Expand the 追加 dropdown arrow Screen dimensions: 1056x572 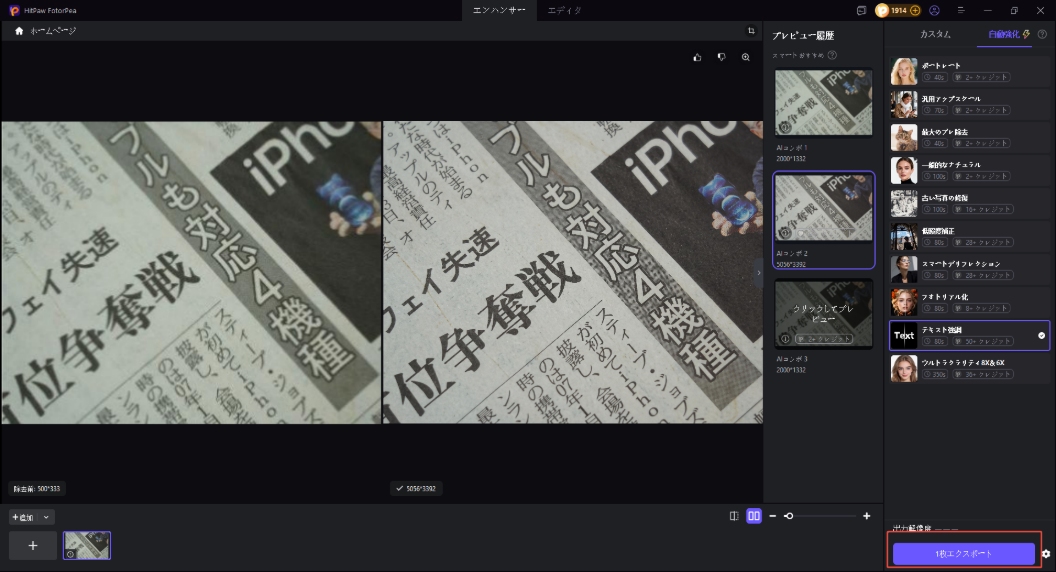pos(46,517)
